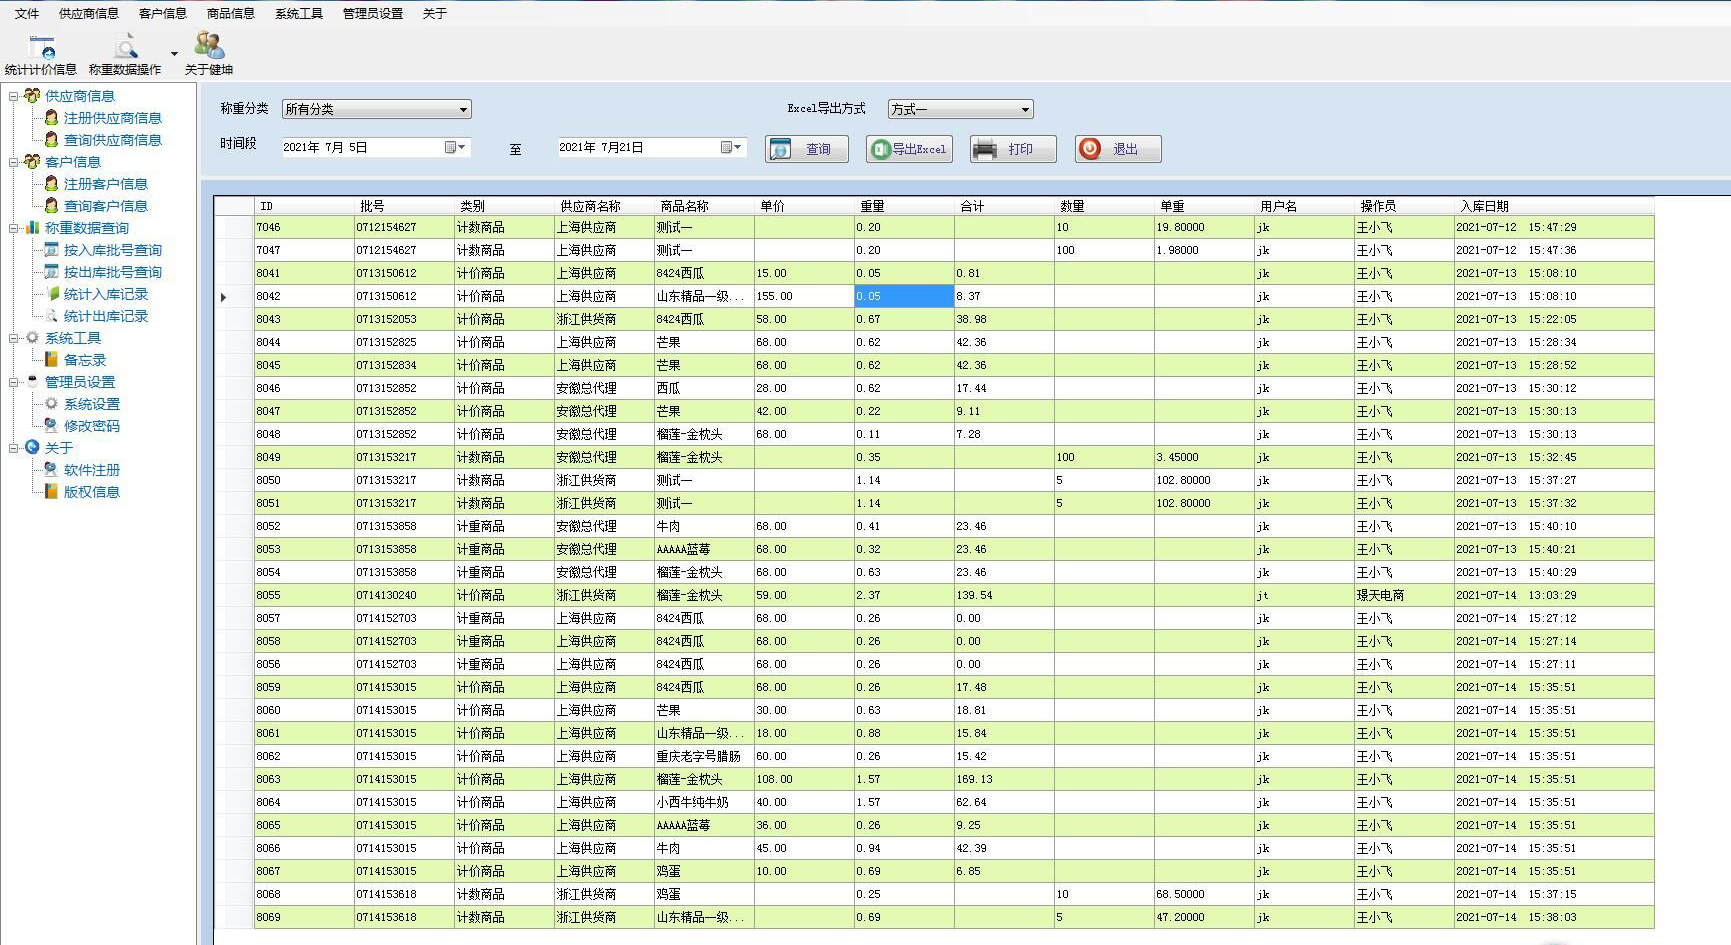Viewport: 1731px width, 945px height.
Task: Collapse the 关于 tree node in sidebar
Action: [x=14, y=448]
